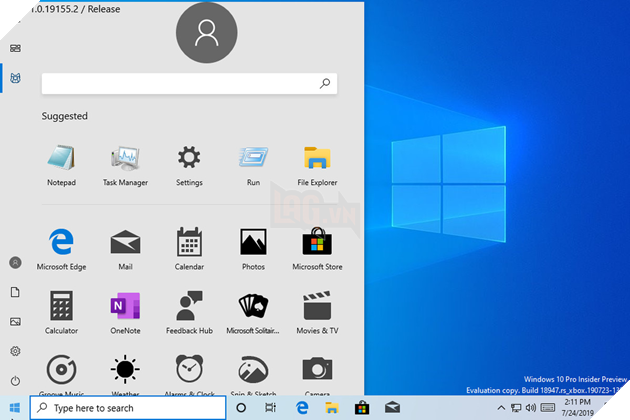Viewport: 630px width, 420px height.
Task: Open Notepad from Suggested apps
Action: tap(61, 165)
